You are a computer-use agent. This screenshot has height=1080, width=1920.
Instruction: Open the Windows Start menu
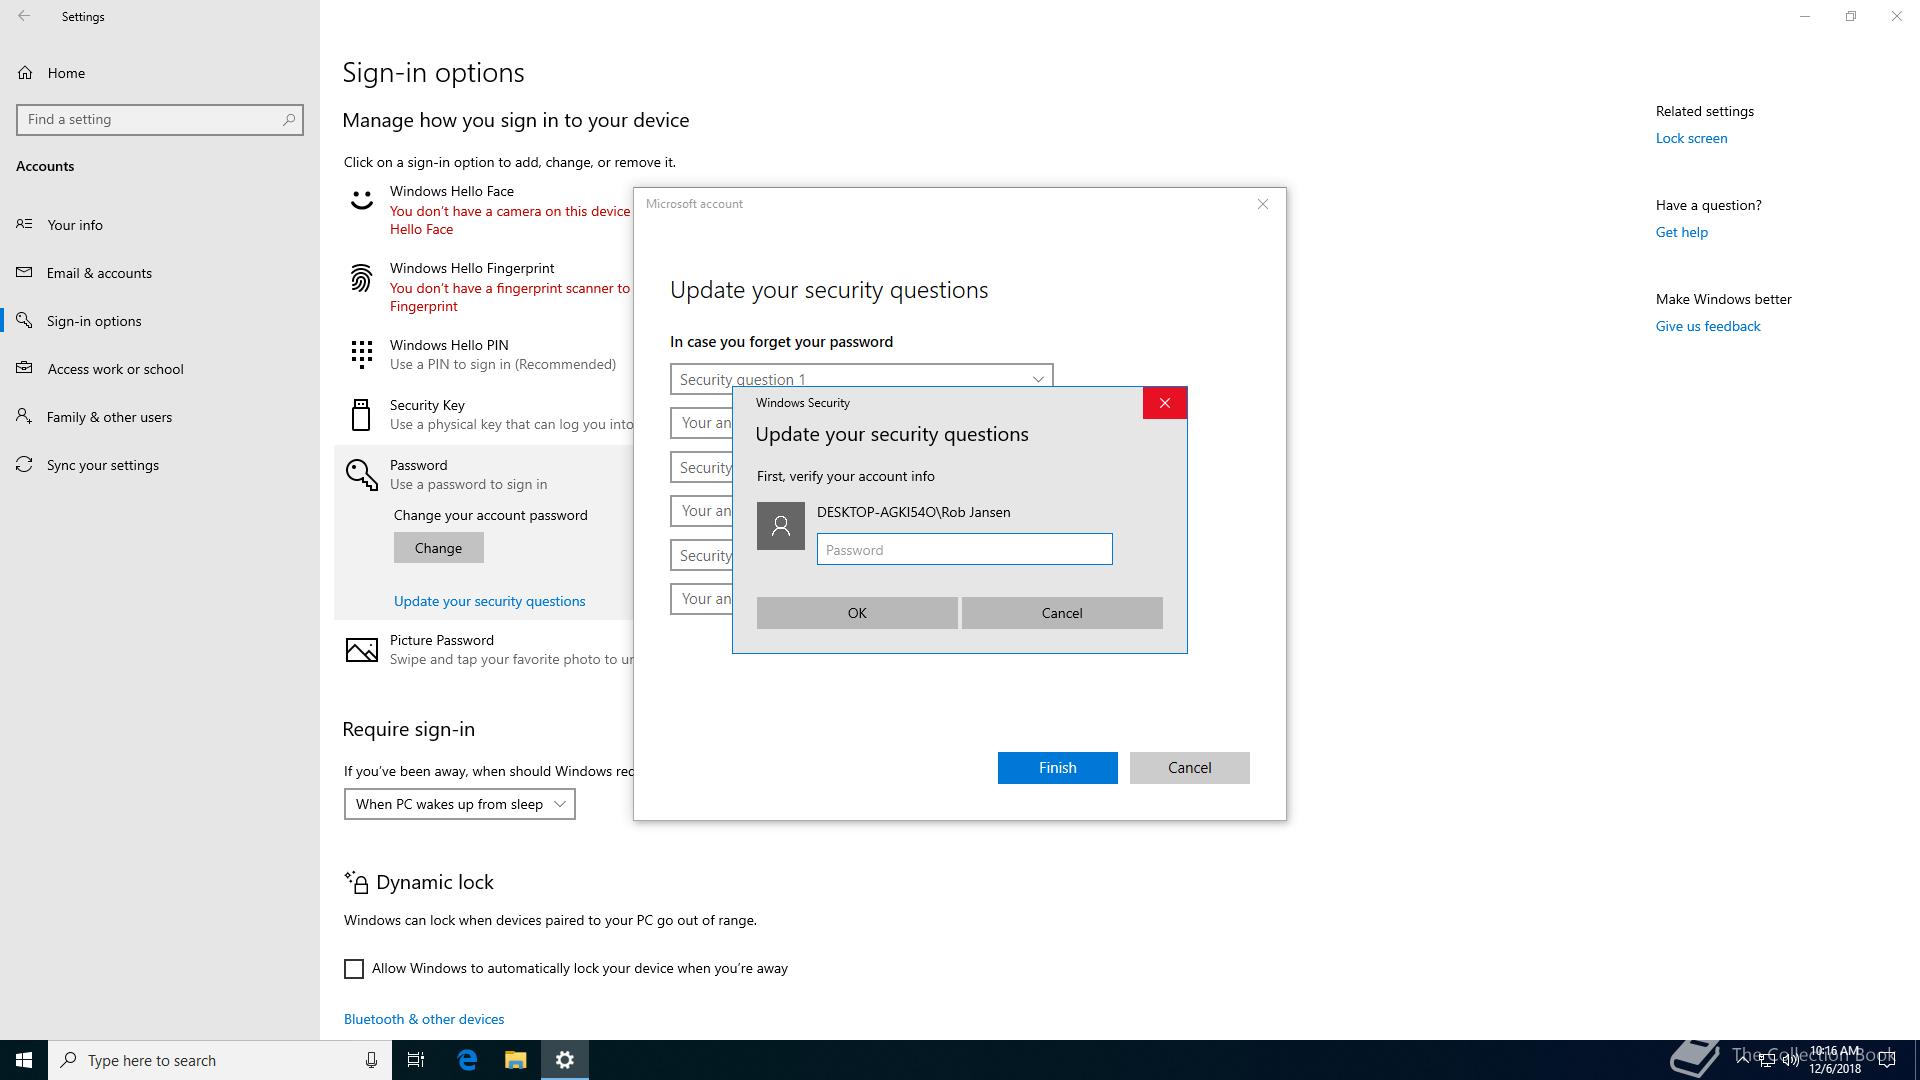click(24, 1060)
